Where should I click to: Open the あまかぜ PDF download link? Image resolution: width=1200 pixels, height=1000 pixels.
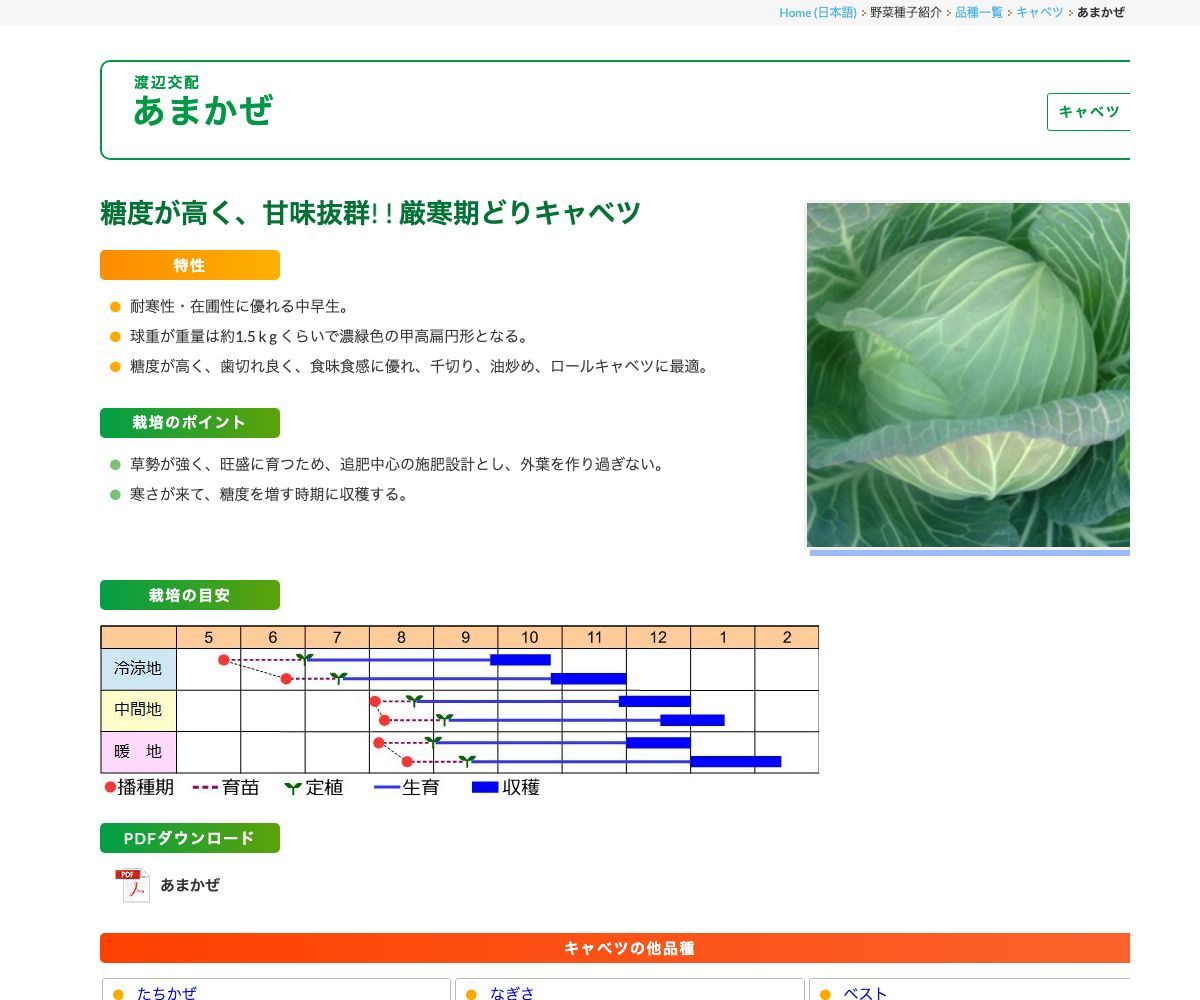[189, 885]
